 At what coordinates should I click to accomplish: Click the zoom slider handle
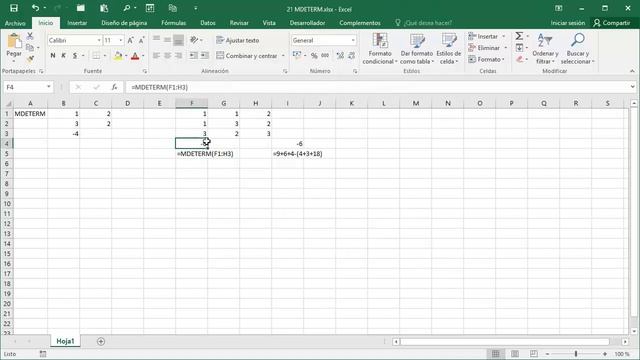(x=576, y=354)
